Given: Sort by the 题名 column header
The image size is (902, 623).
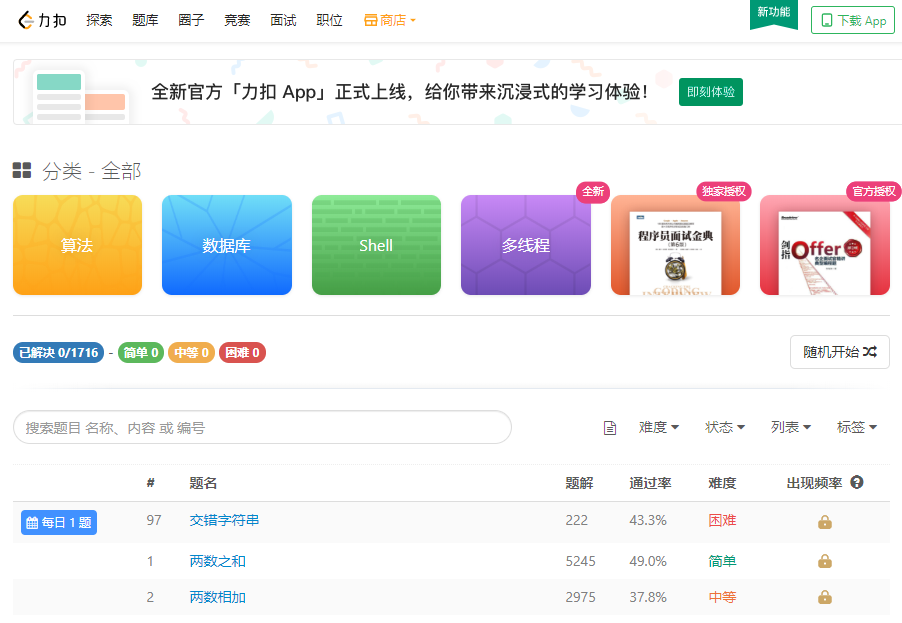Looking at the screenshot, I should pos(203,483).
